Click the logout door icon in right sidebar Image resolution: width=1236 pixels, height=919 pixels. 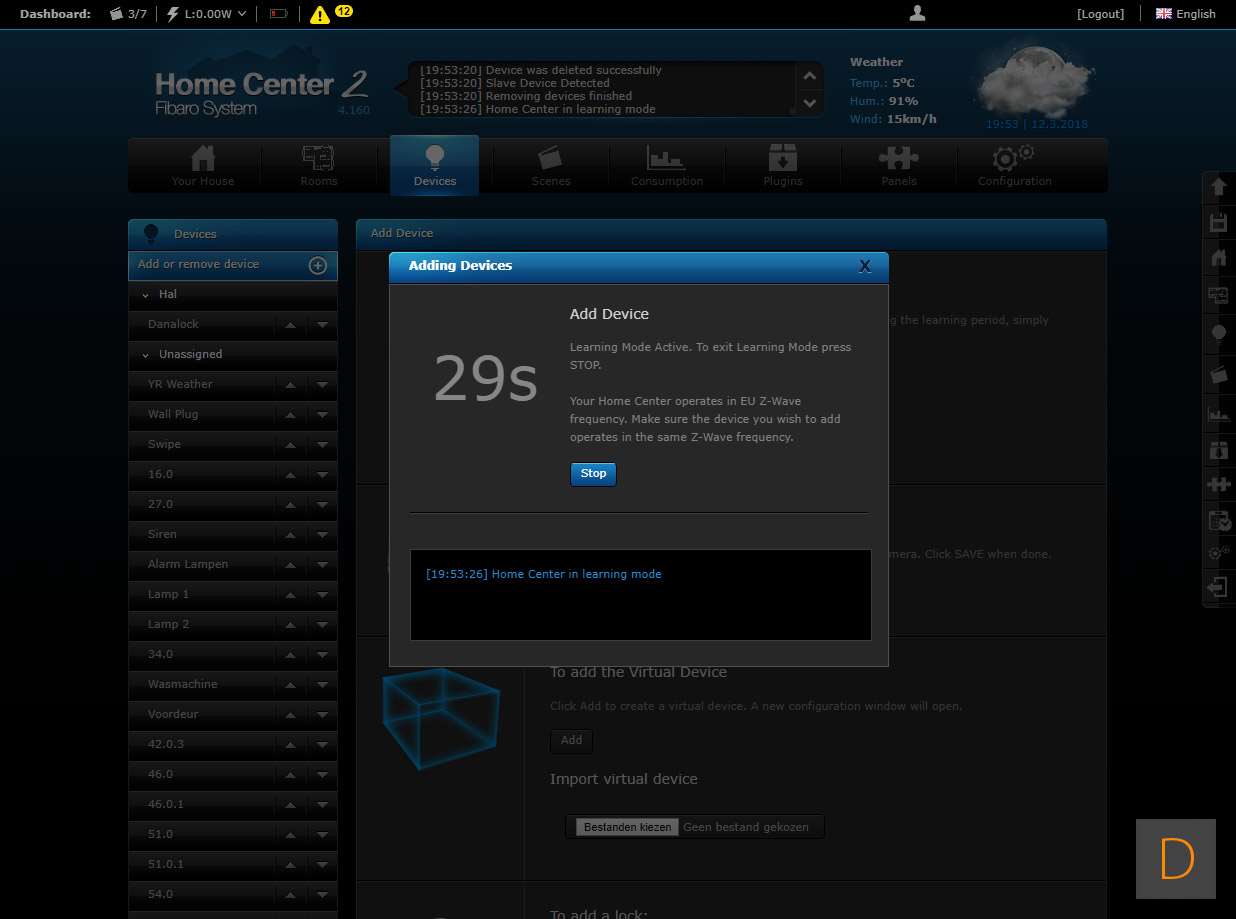(1218, 587)
